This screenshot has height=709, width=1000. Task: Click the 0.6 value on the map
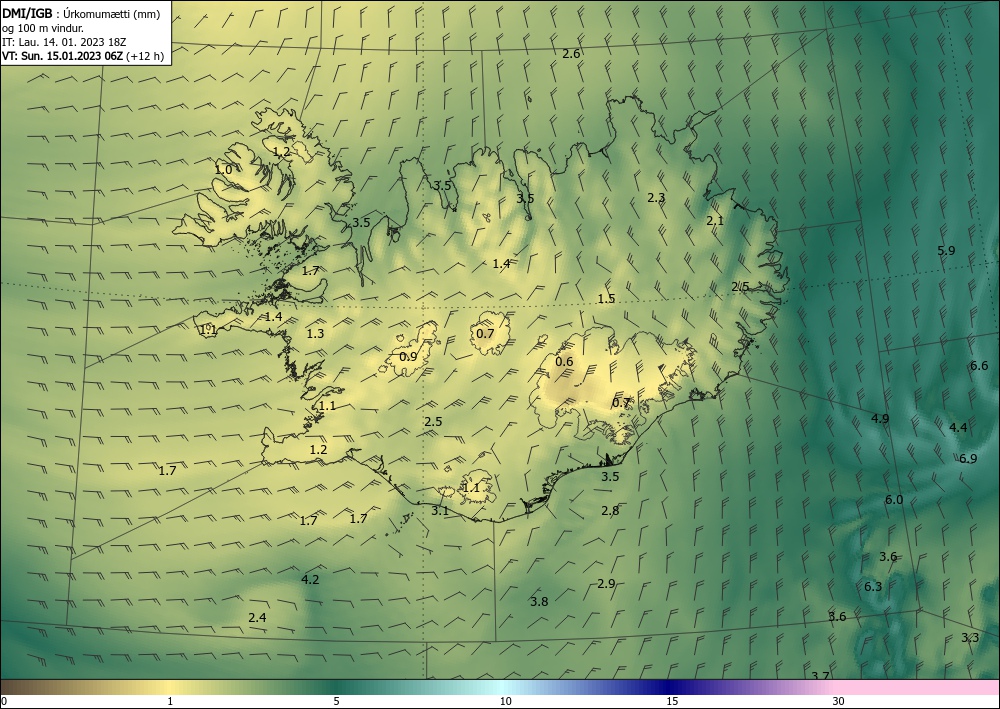(x=564, y=362)
